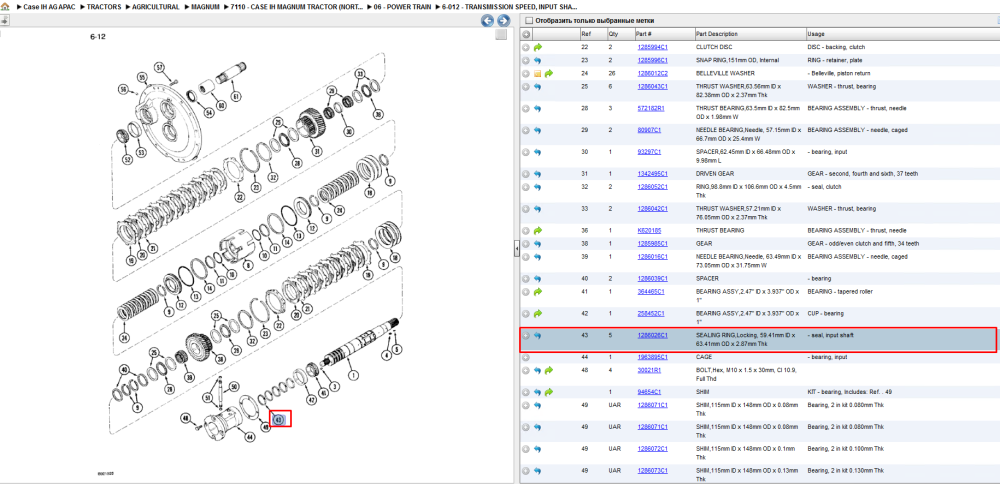Screen dimensions: 1000x484
Task: Click green arrow on BELLEVILLE WASHER row
Action: pyautogui.click(x=549, y=73)
